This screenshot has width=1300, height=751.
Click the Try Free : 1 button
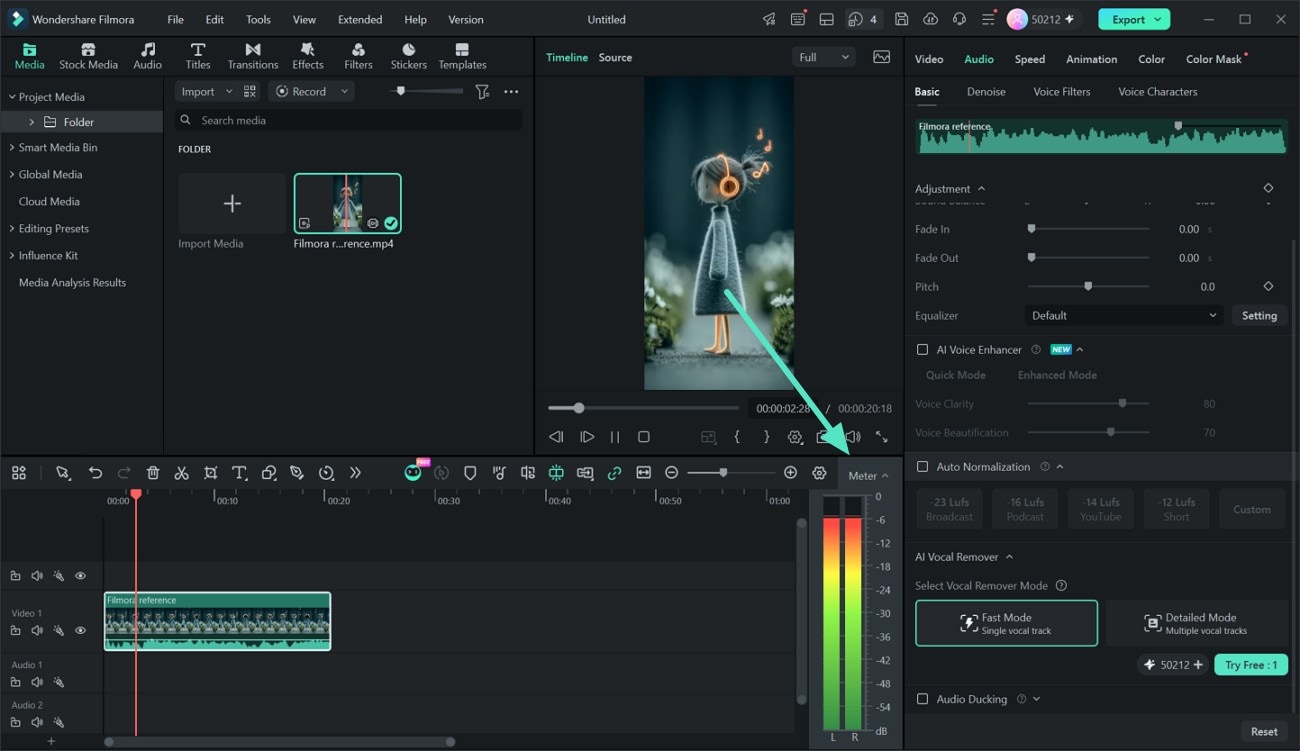click(x=1251, y=665)
